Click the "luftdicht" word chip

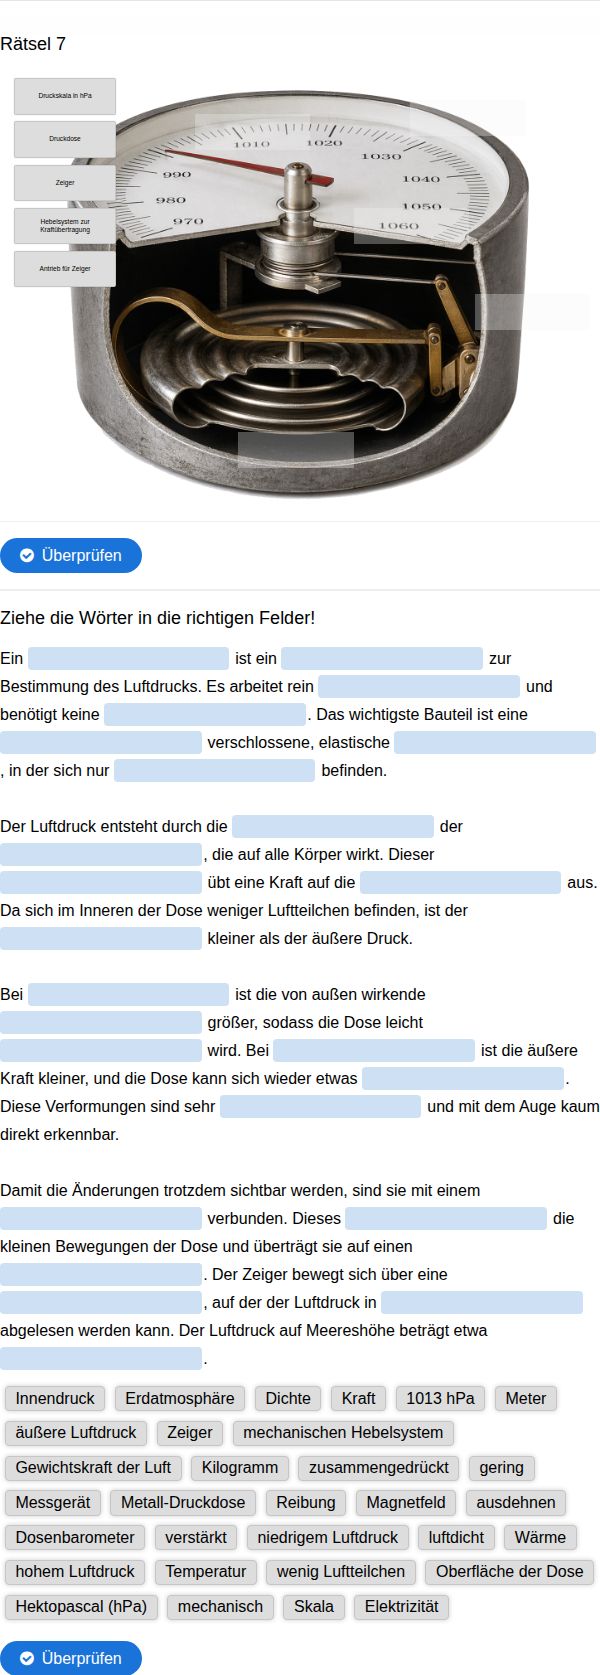click(x=456, y=1537)
